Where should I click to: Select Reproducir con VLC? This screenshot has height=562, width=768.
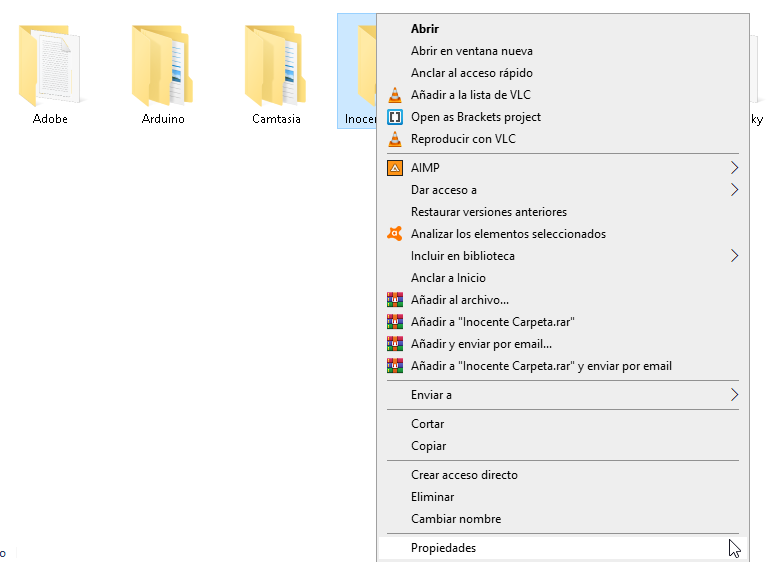(x=563, y=139)
